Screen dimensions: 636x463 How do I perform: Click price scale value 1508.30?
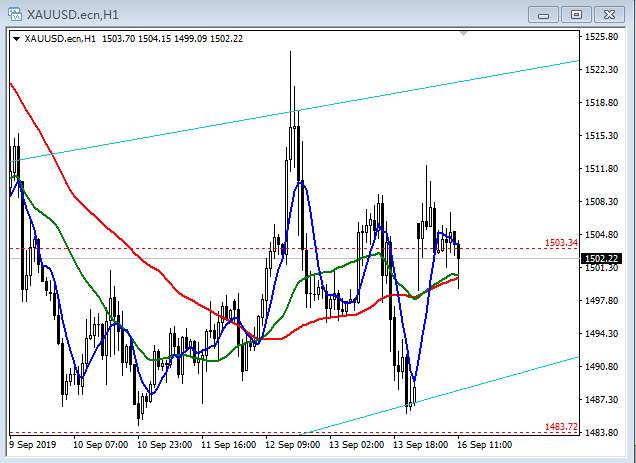602,202
